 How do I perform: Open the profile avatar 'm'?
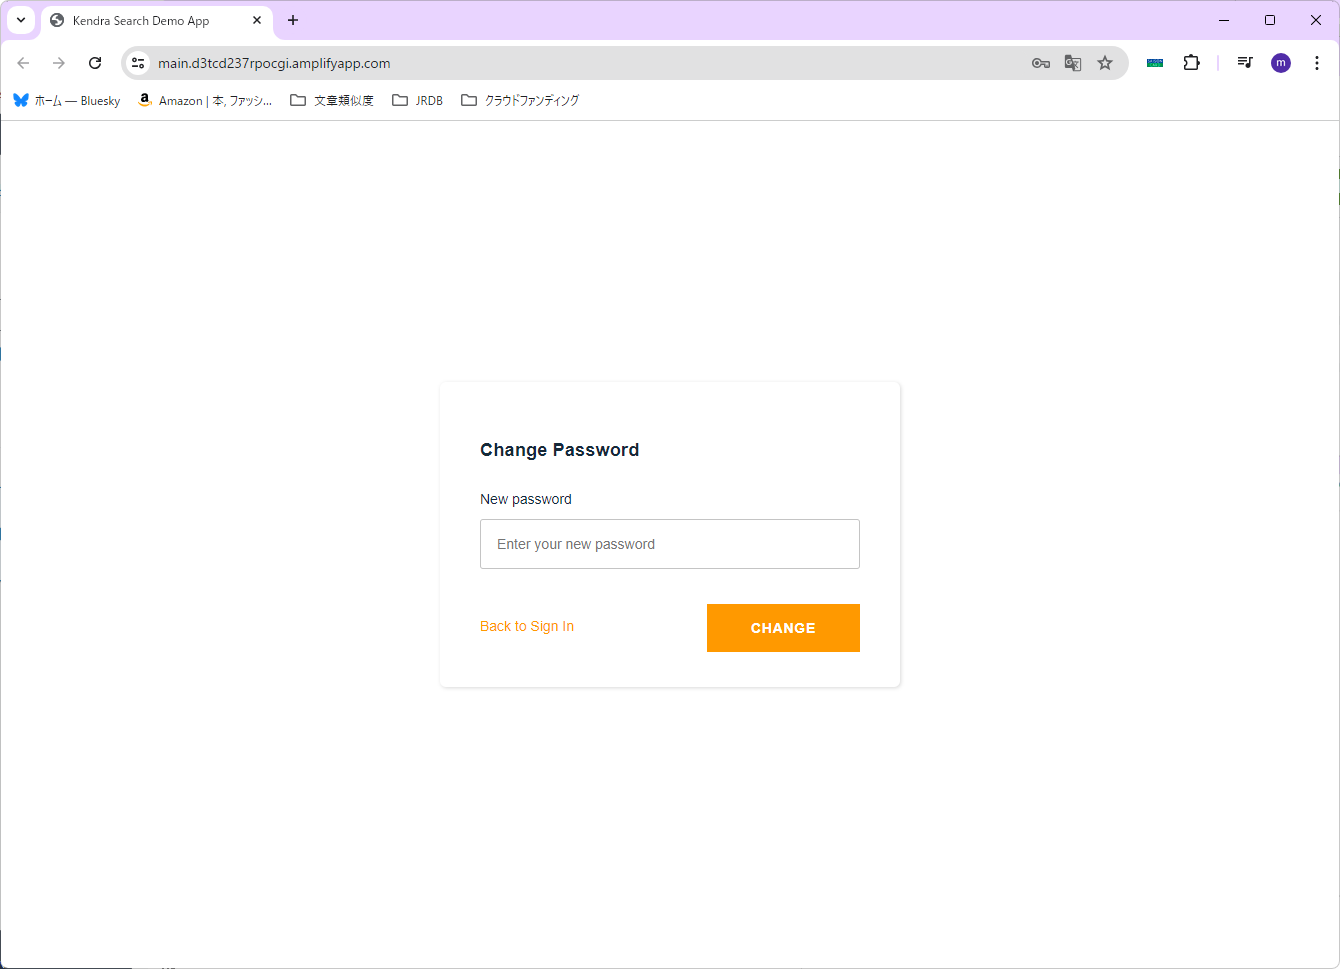pyautogui.click(x=1281, y=63)
